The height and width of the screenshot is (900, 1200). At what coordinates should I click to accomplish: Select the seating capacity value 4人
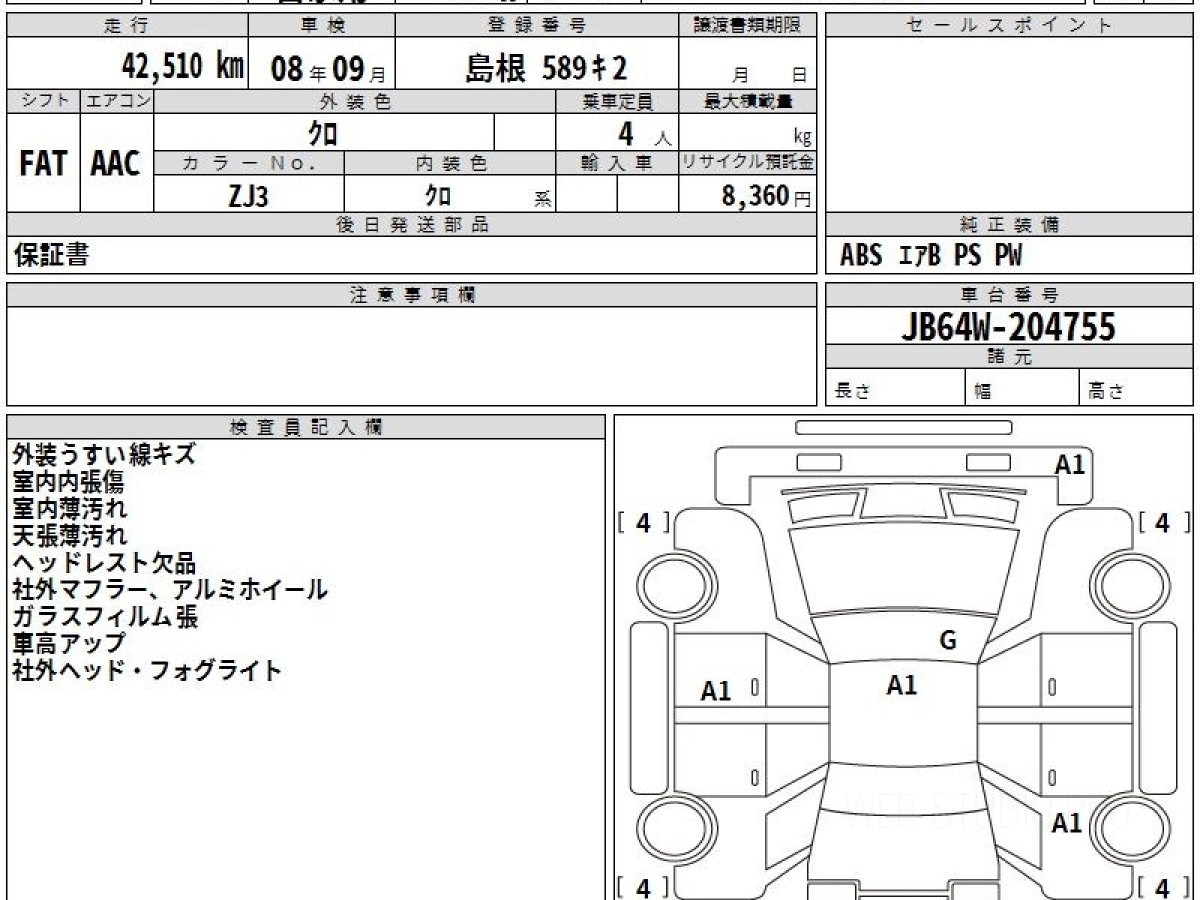tap(644, 134)
